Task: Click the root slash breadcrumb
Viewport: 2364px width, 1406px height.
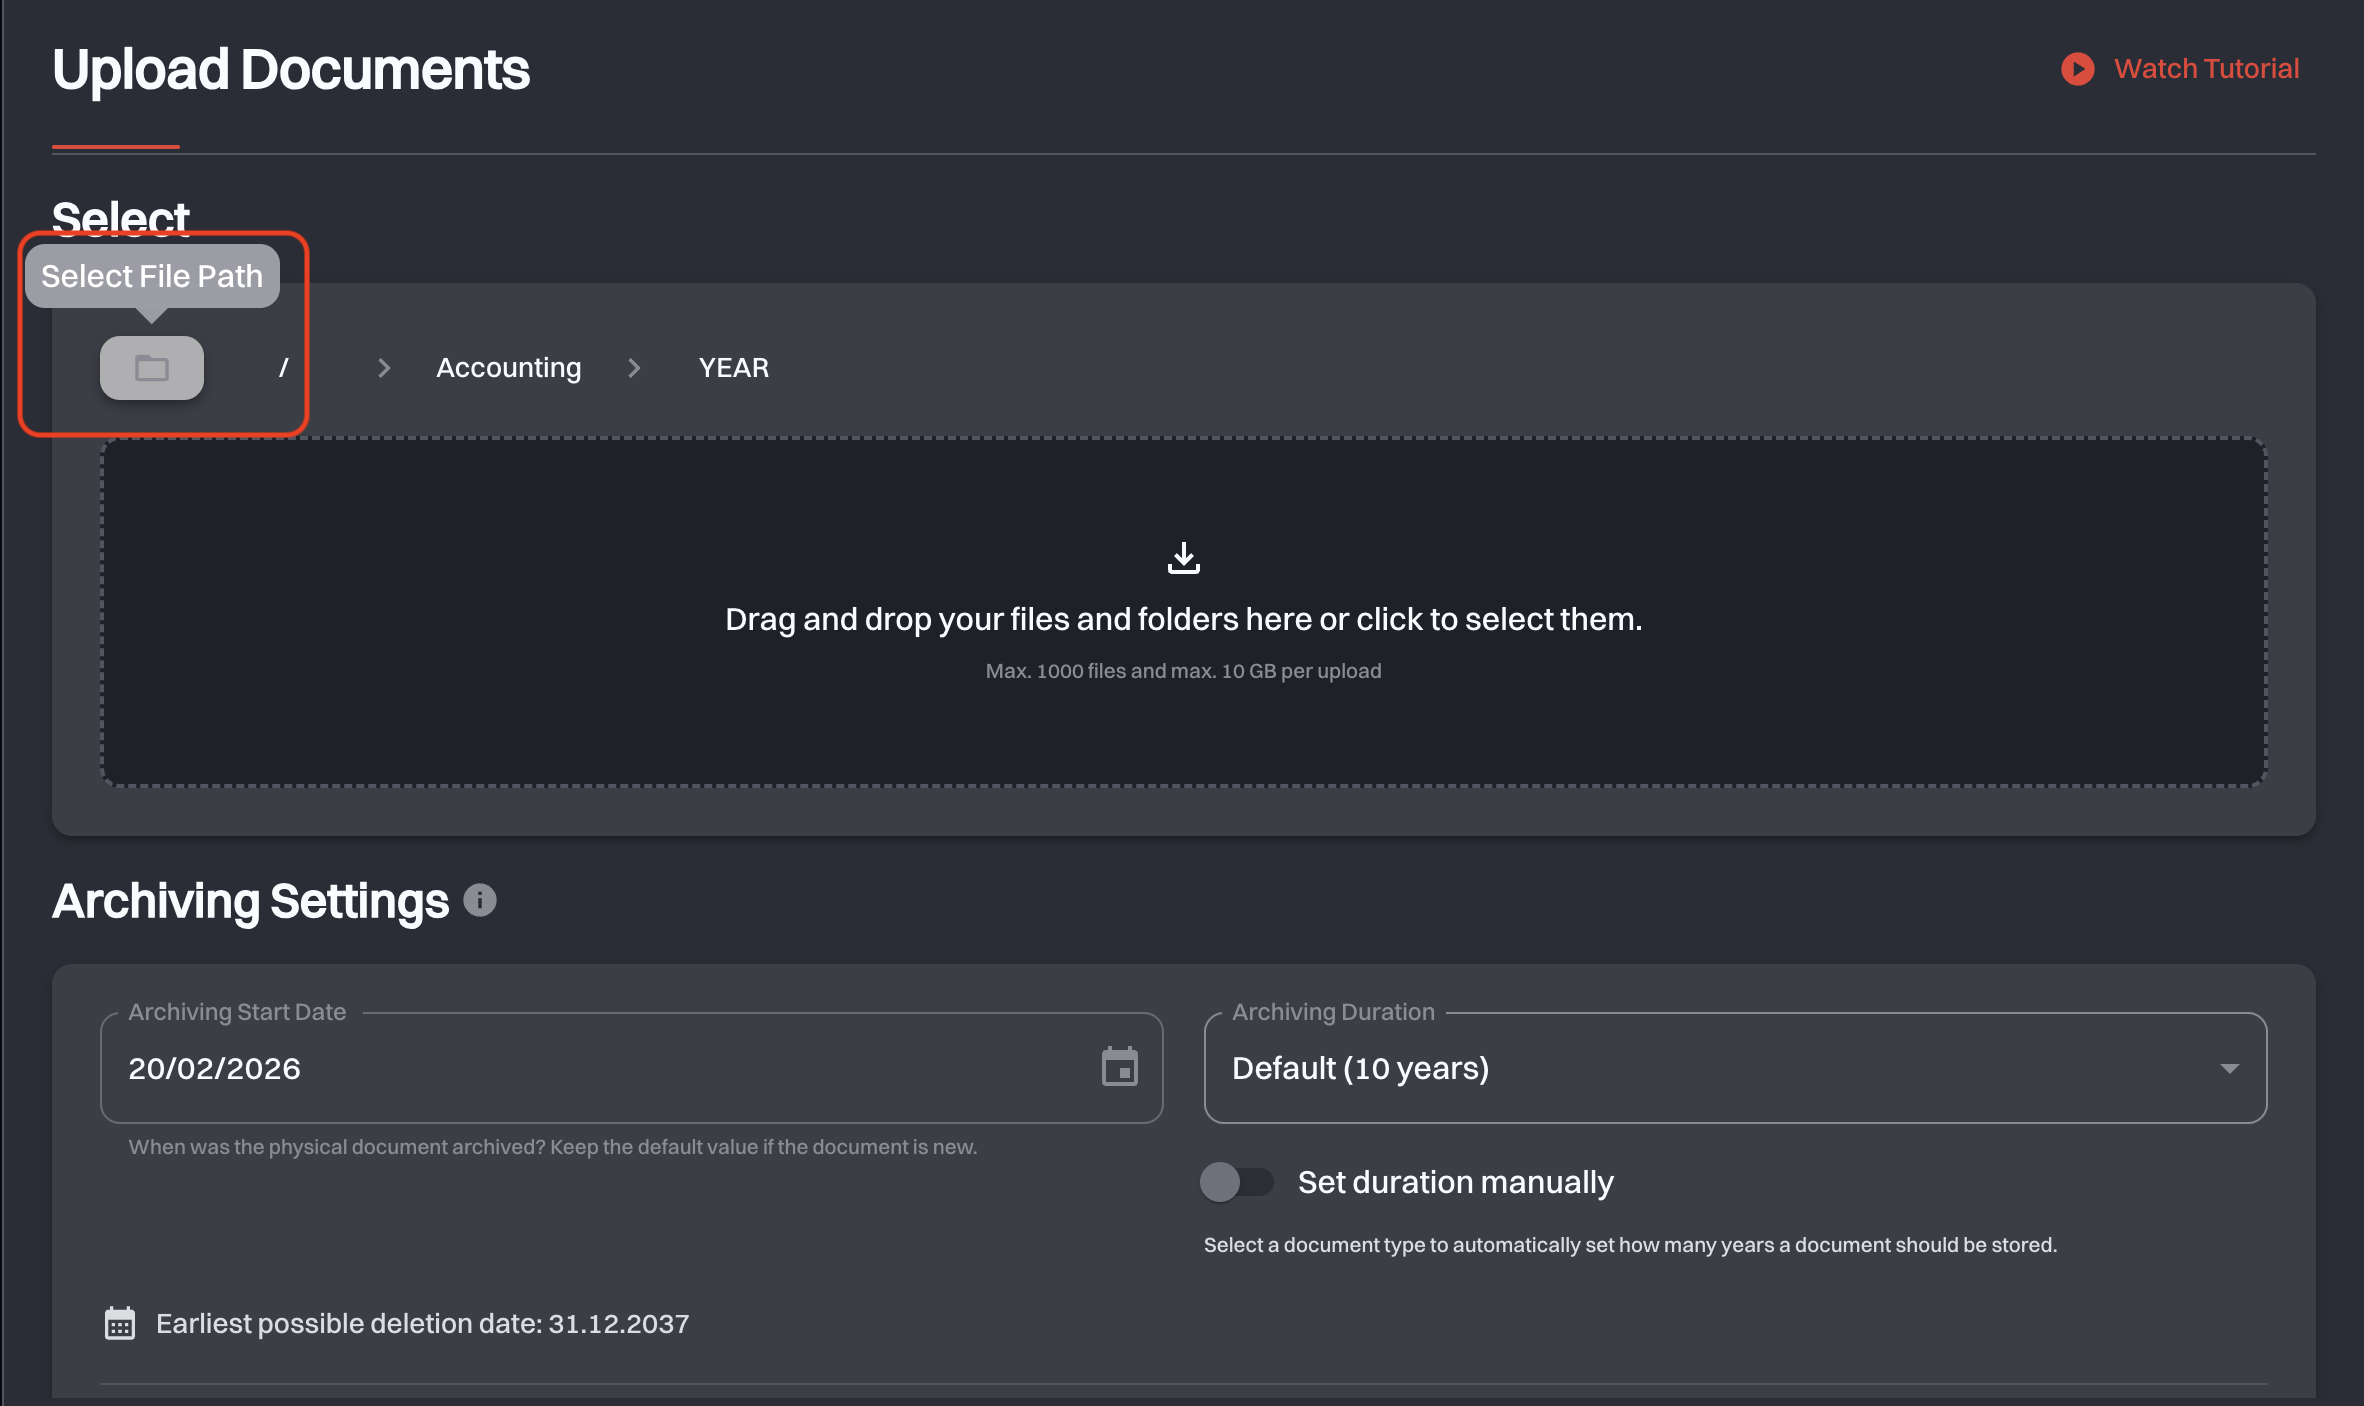Action: (284, 368)
